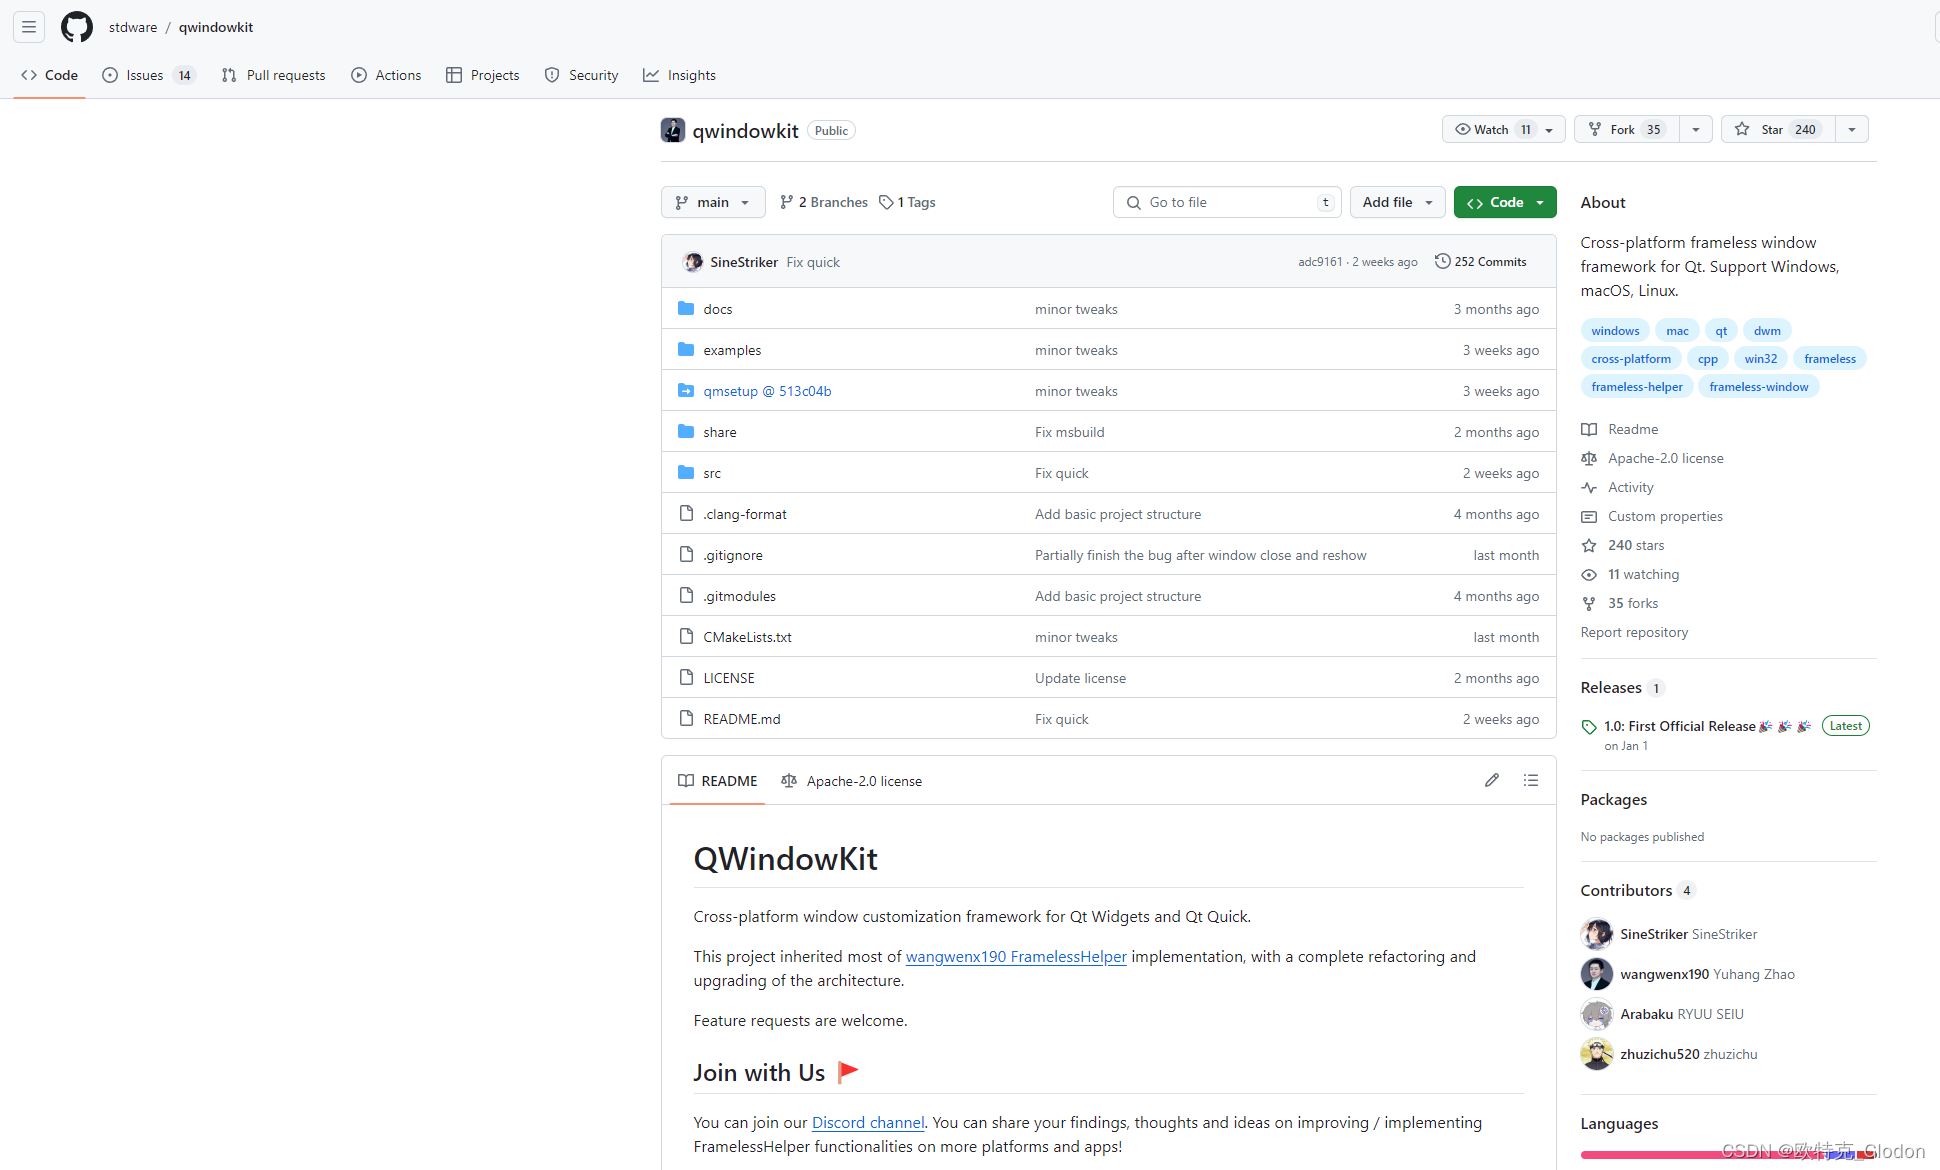
Task: Open the README outline list icon
Action: (x=1530, y=780)
